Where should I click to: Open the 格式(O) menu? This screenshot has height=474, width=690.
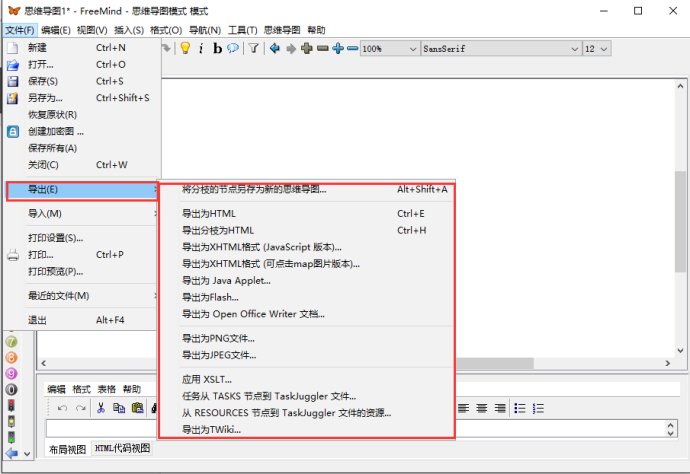[x=166, y=30]
